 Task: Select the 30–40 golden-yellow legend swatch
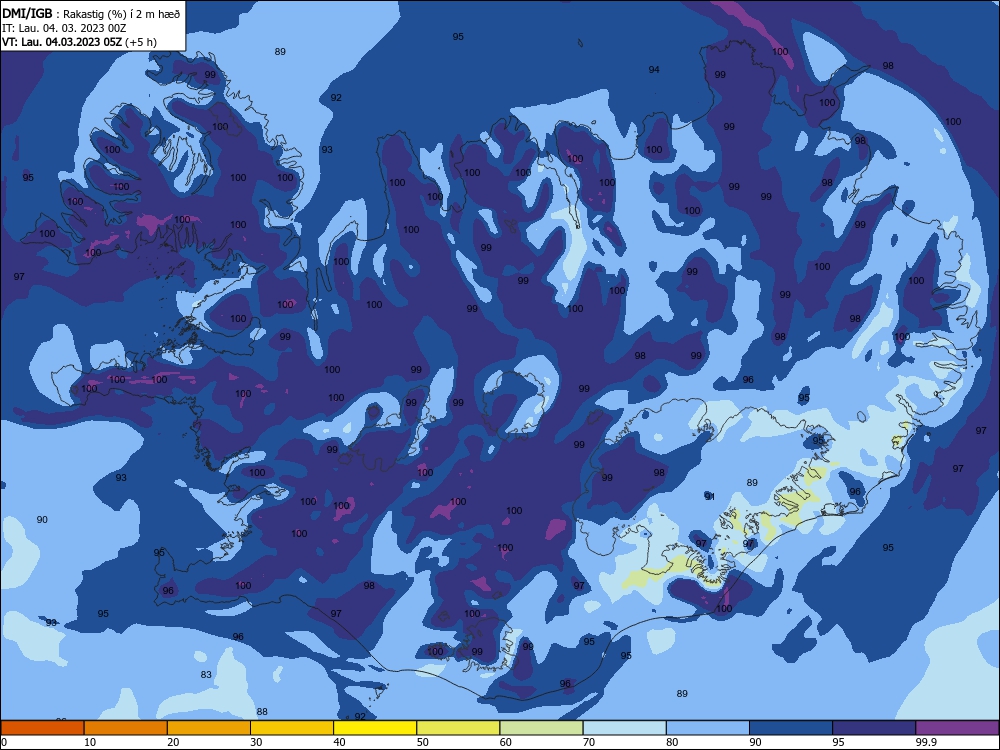tap(292, 728)
